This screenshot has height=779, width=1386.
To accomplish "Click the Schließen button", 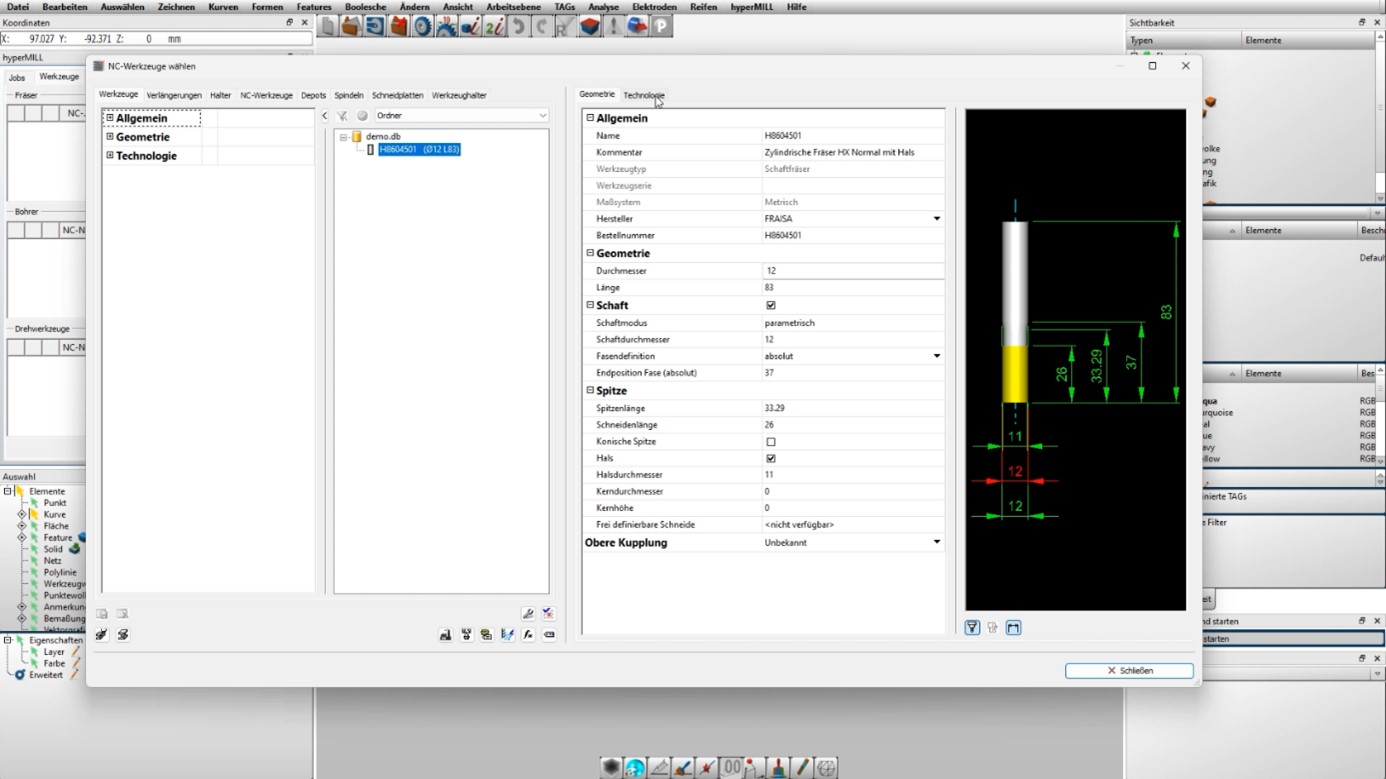I will click(1129, 671).
